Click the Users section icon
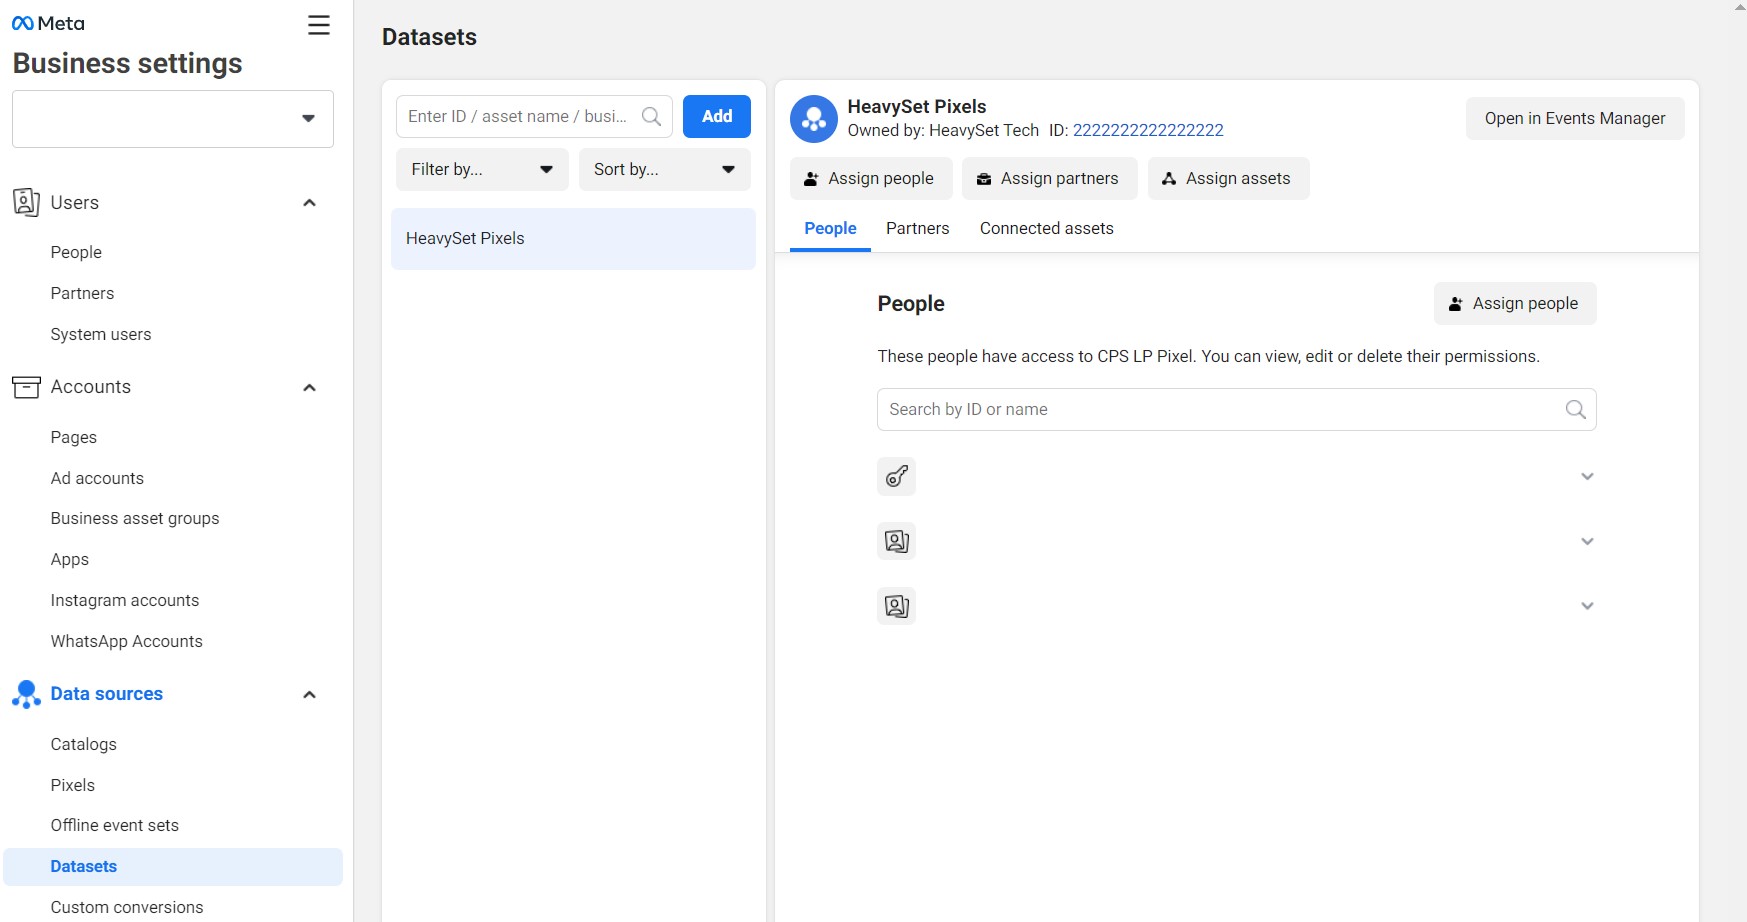Image resolution: width=1747 pixels, height=922 pixels. [26, 202]
